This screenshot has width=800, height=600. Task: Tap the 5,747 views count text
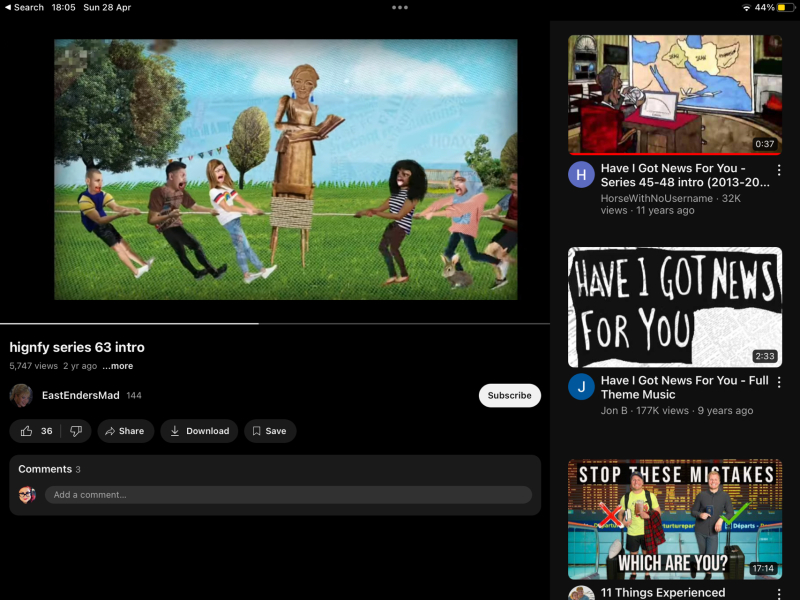click(33, 366)
